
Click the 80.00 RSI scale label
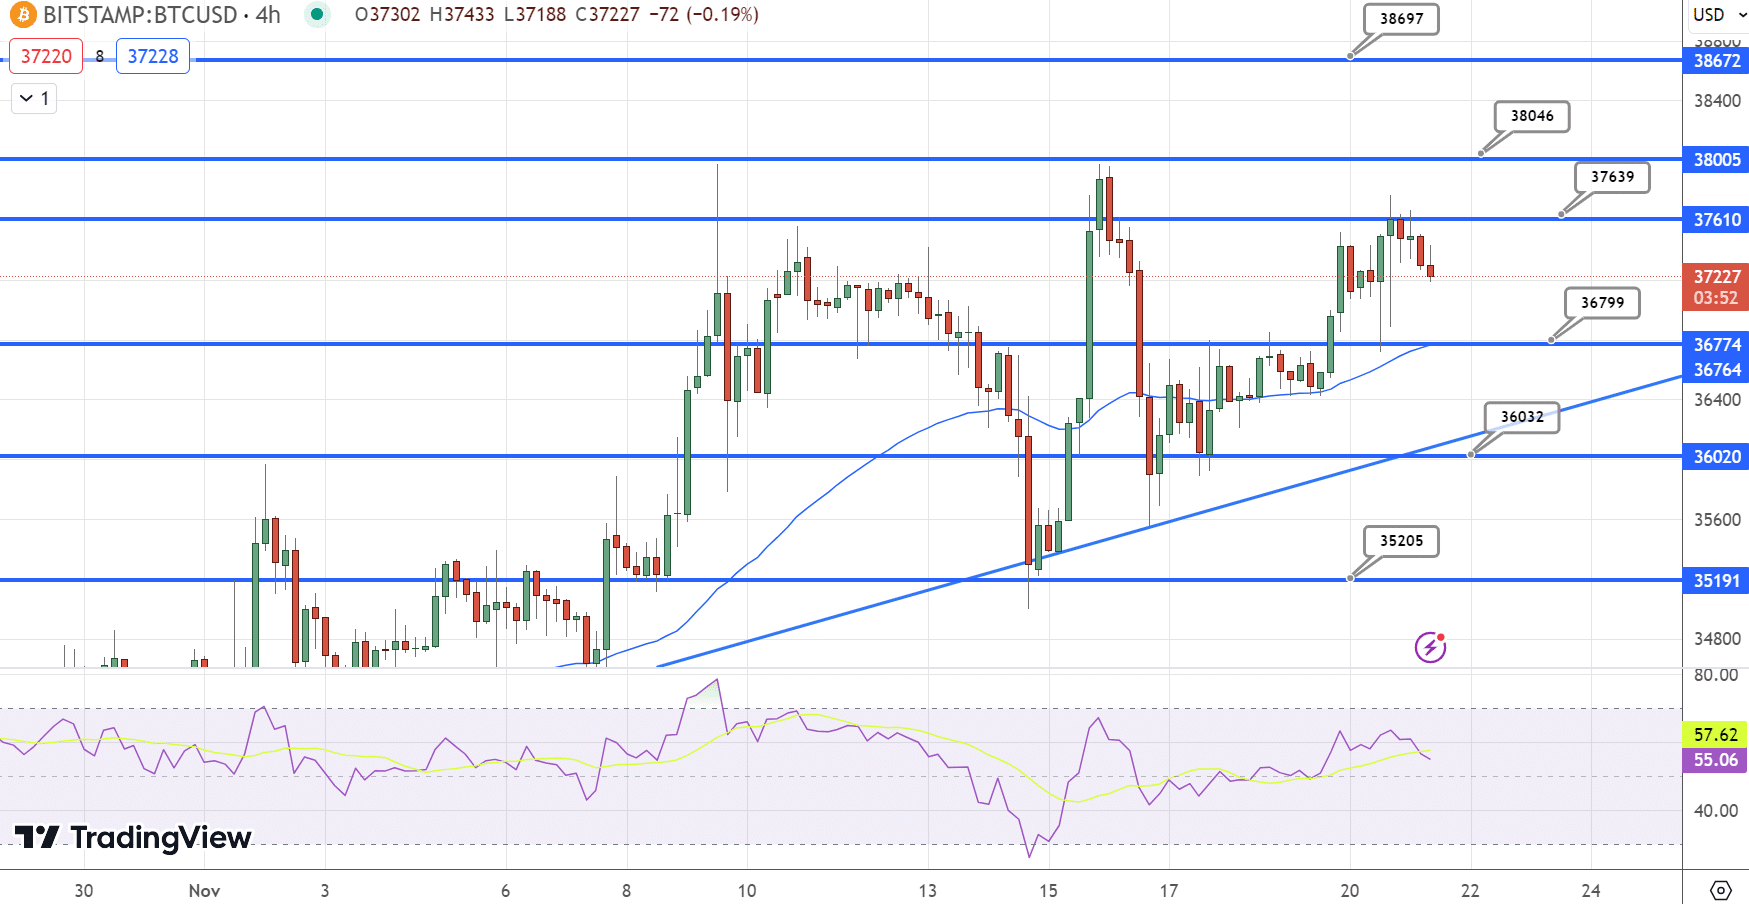(x=1716, y=675)
